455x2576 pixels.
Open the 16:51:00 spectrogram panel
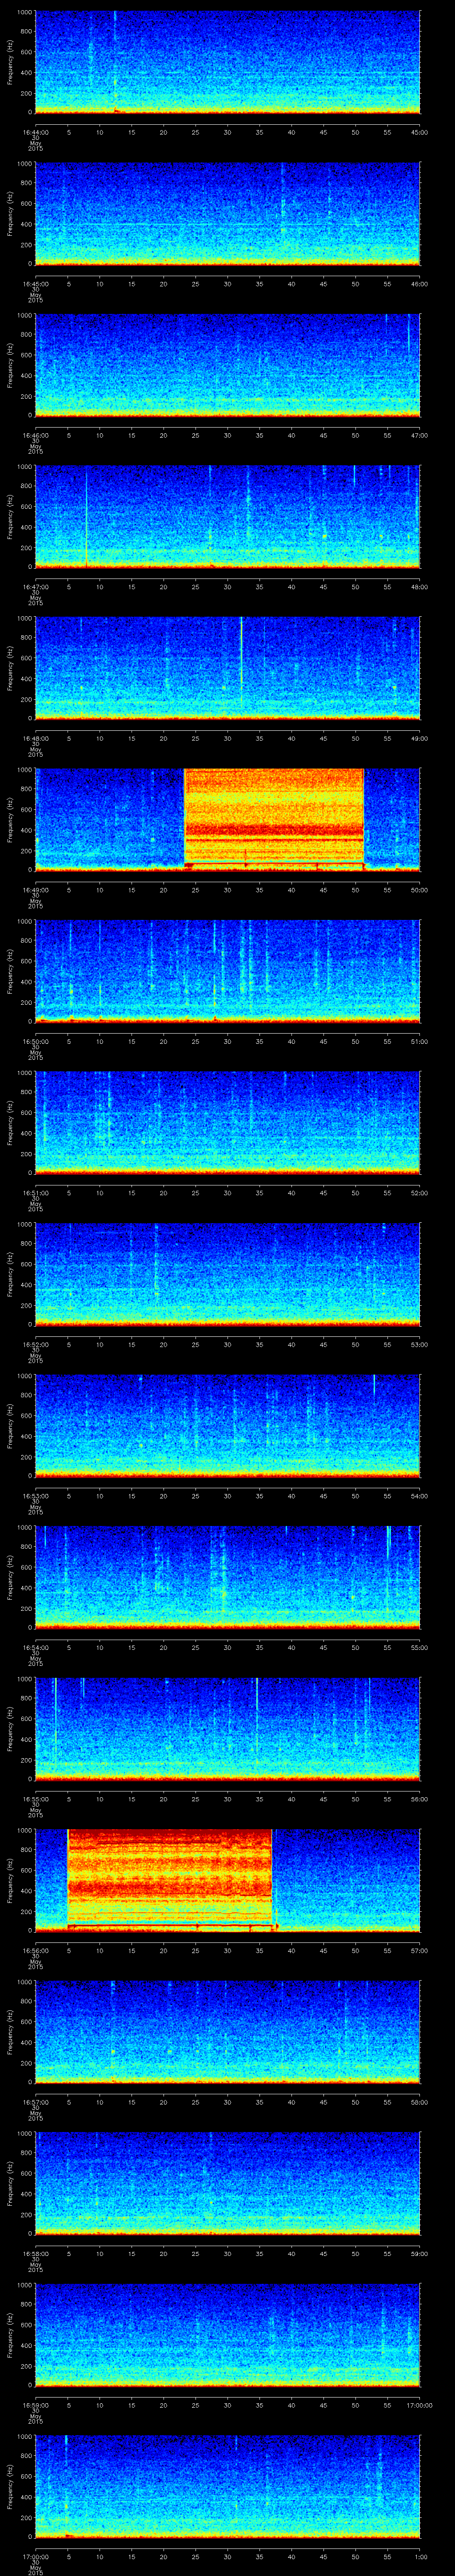(227, 1121)
